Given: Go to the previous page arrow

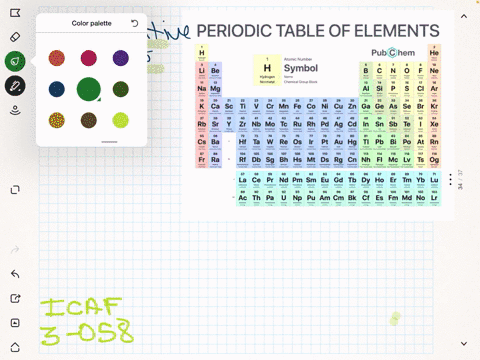Looking at the screenshot, I should point(464,16).
